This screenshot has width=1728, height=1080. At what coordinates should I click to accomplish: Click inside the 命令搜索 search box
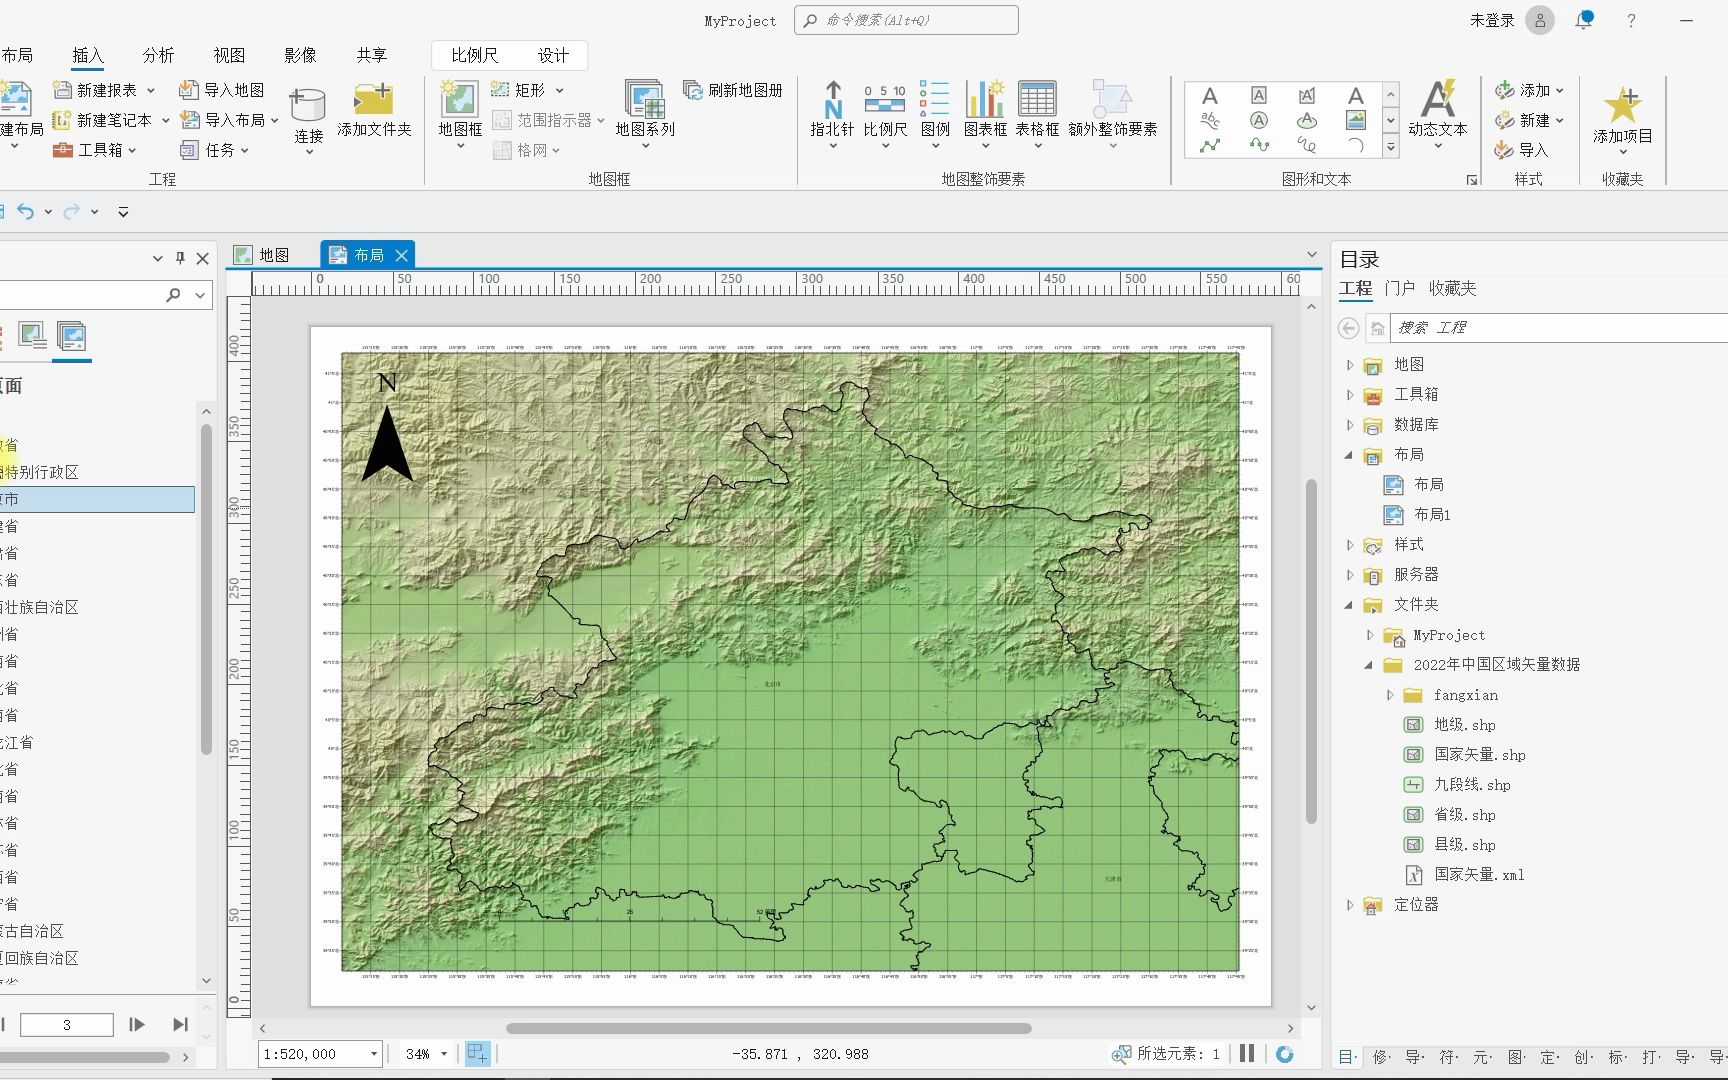tap(905, 20)
